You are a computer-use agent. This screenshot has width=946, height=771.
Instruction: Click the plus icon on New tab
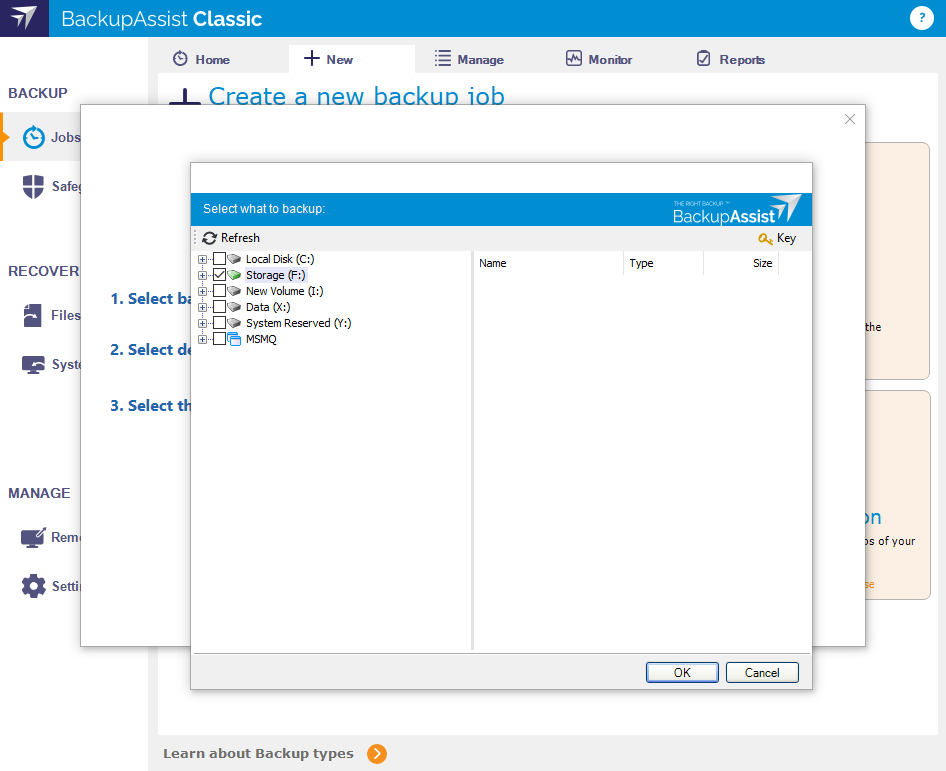tap(311, 58)
